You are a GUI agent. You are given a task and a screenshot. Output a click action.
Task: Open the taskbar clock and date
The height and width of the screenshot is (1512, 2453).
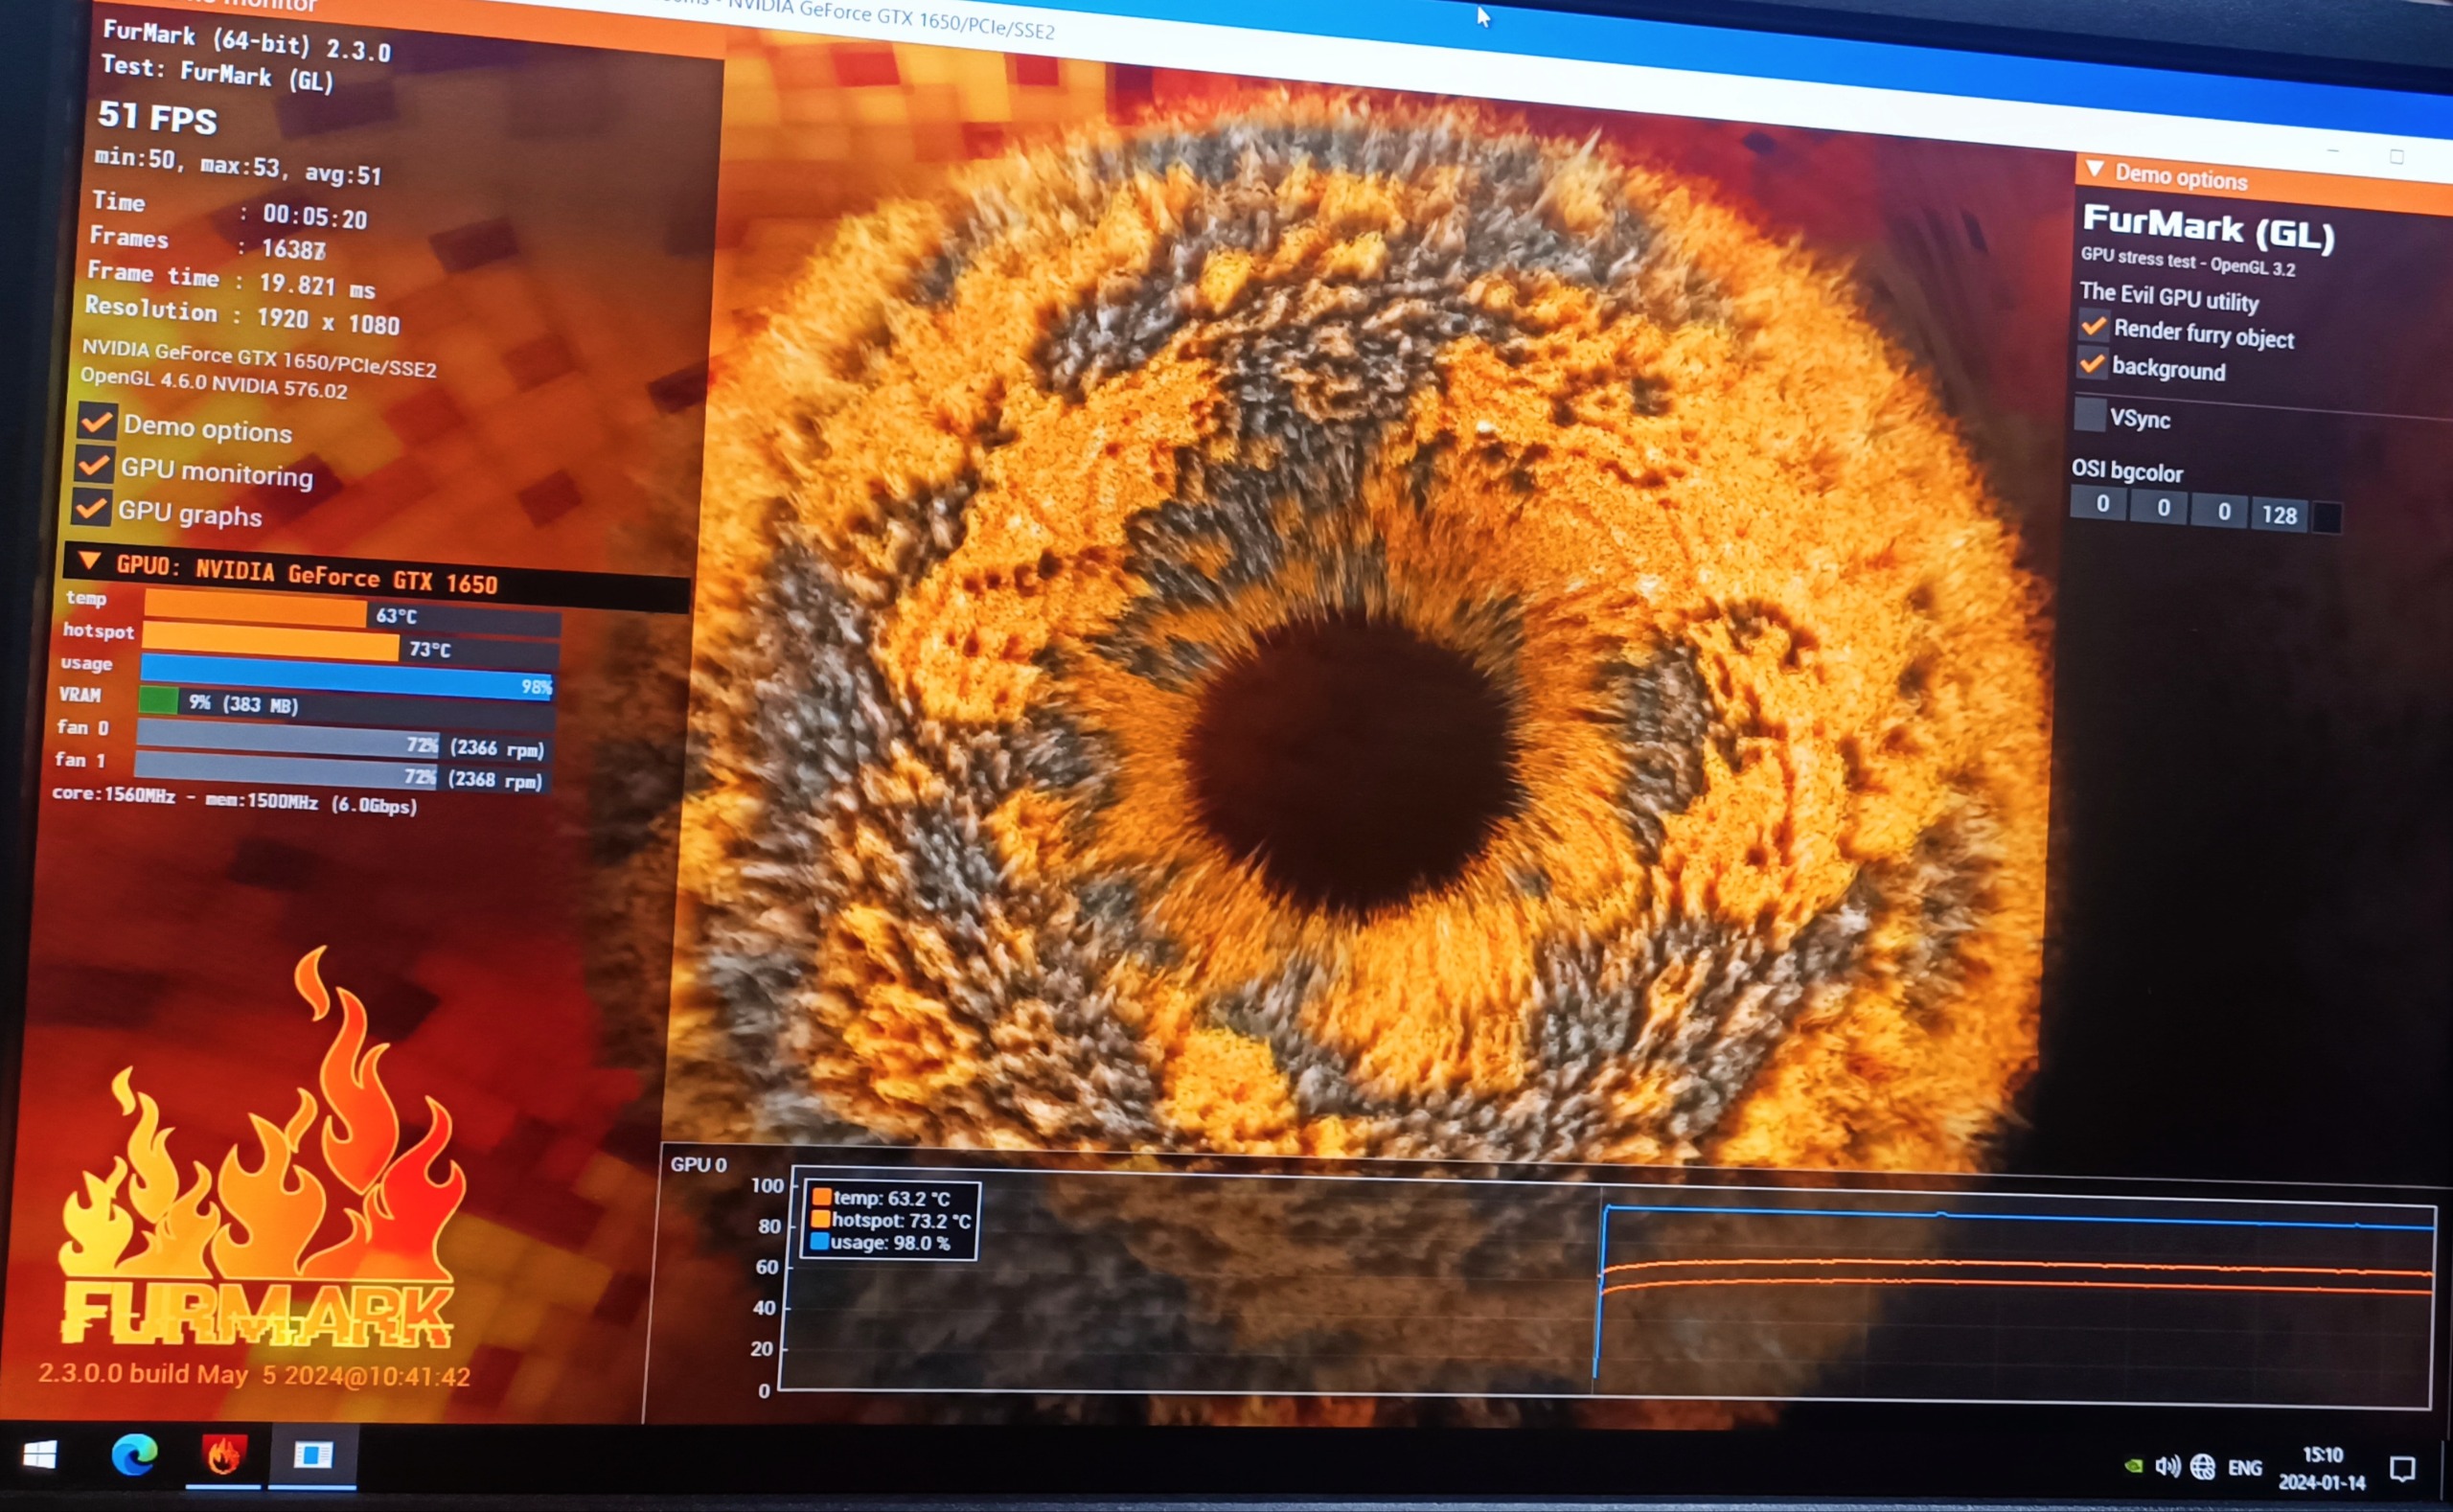coord(2321,1468)
